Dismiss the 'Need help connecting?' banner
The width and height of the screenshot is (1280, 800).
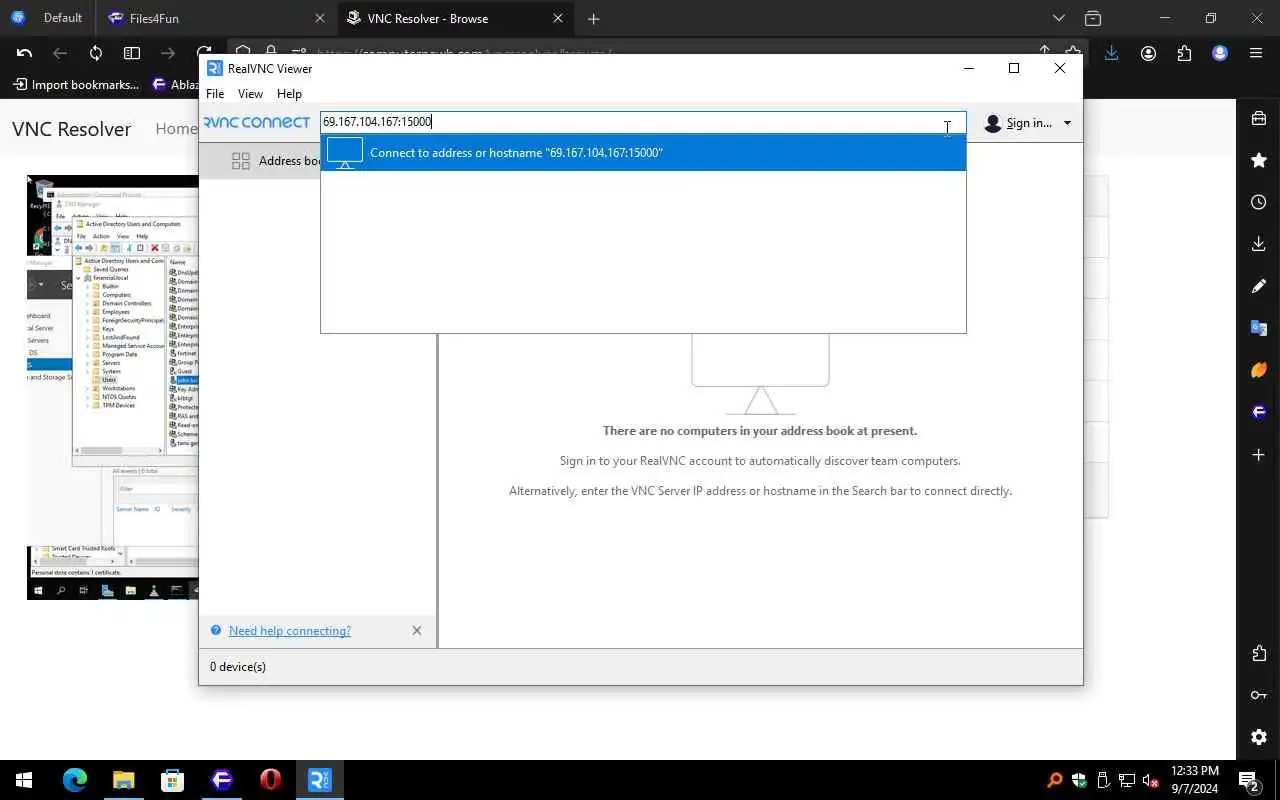coord(417,631)
